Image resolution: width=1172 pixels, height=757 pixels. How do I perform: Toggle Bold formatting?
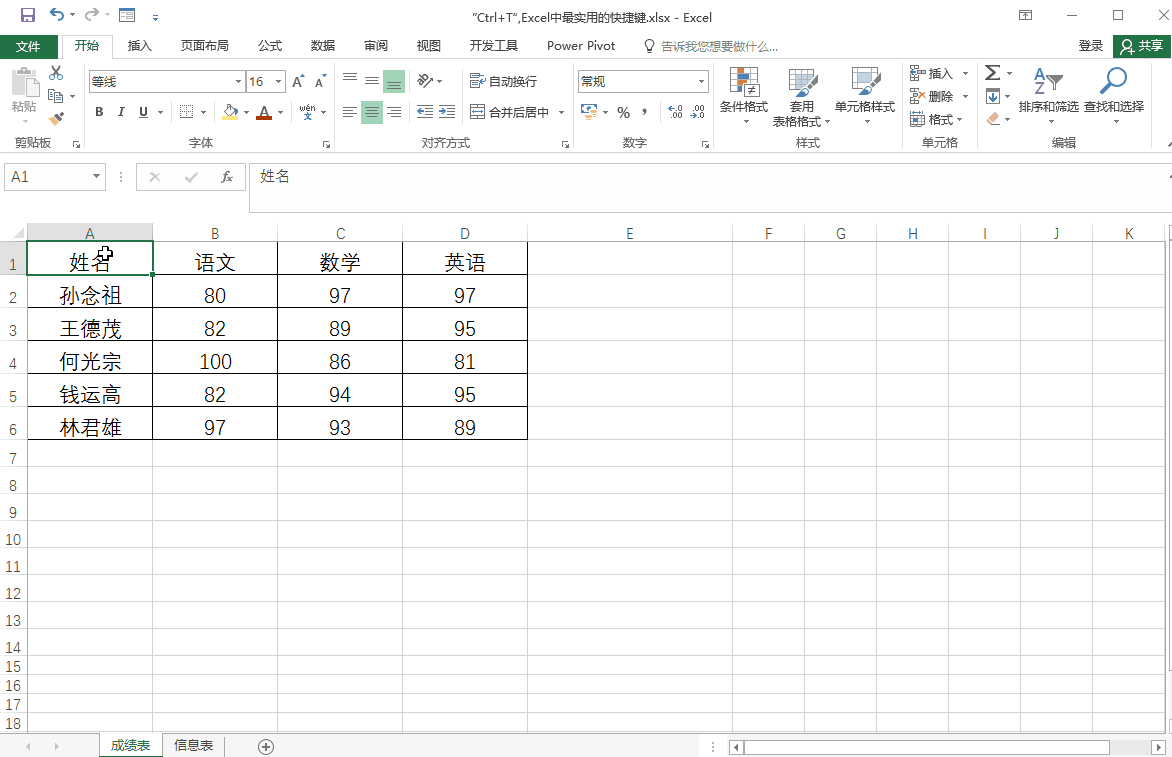pyautogui.click(x=99, y=112)
